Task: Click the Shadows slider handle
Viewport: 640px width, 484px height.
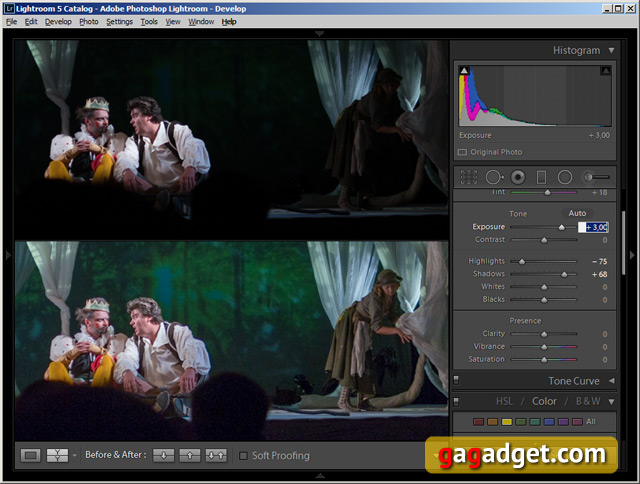Action: click(x=564, y=274)
